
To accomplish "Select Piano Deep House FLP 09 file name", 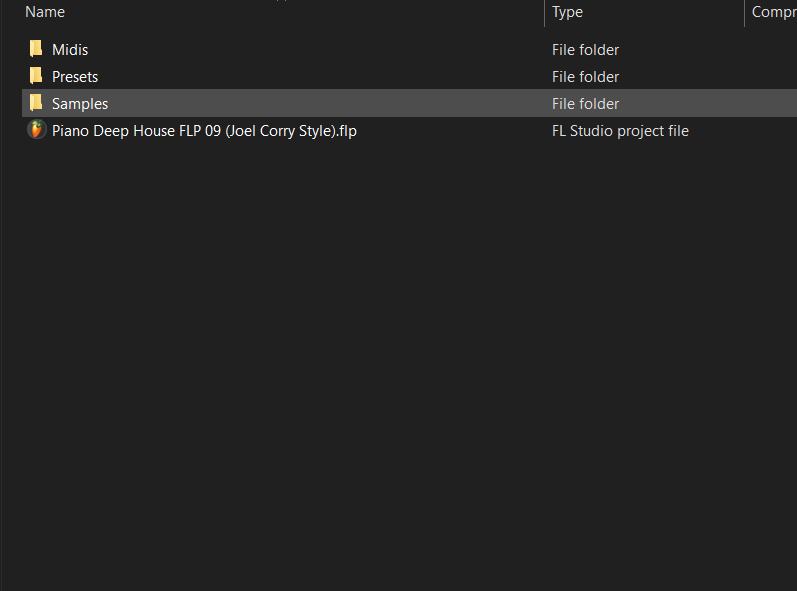I will 204,131.
